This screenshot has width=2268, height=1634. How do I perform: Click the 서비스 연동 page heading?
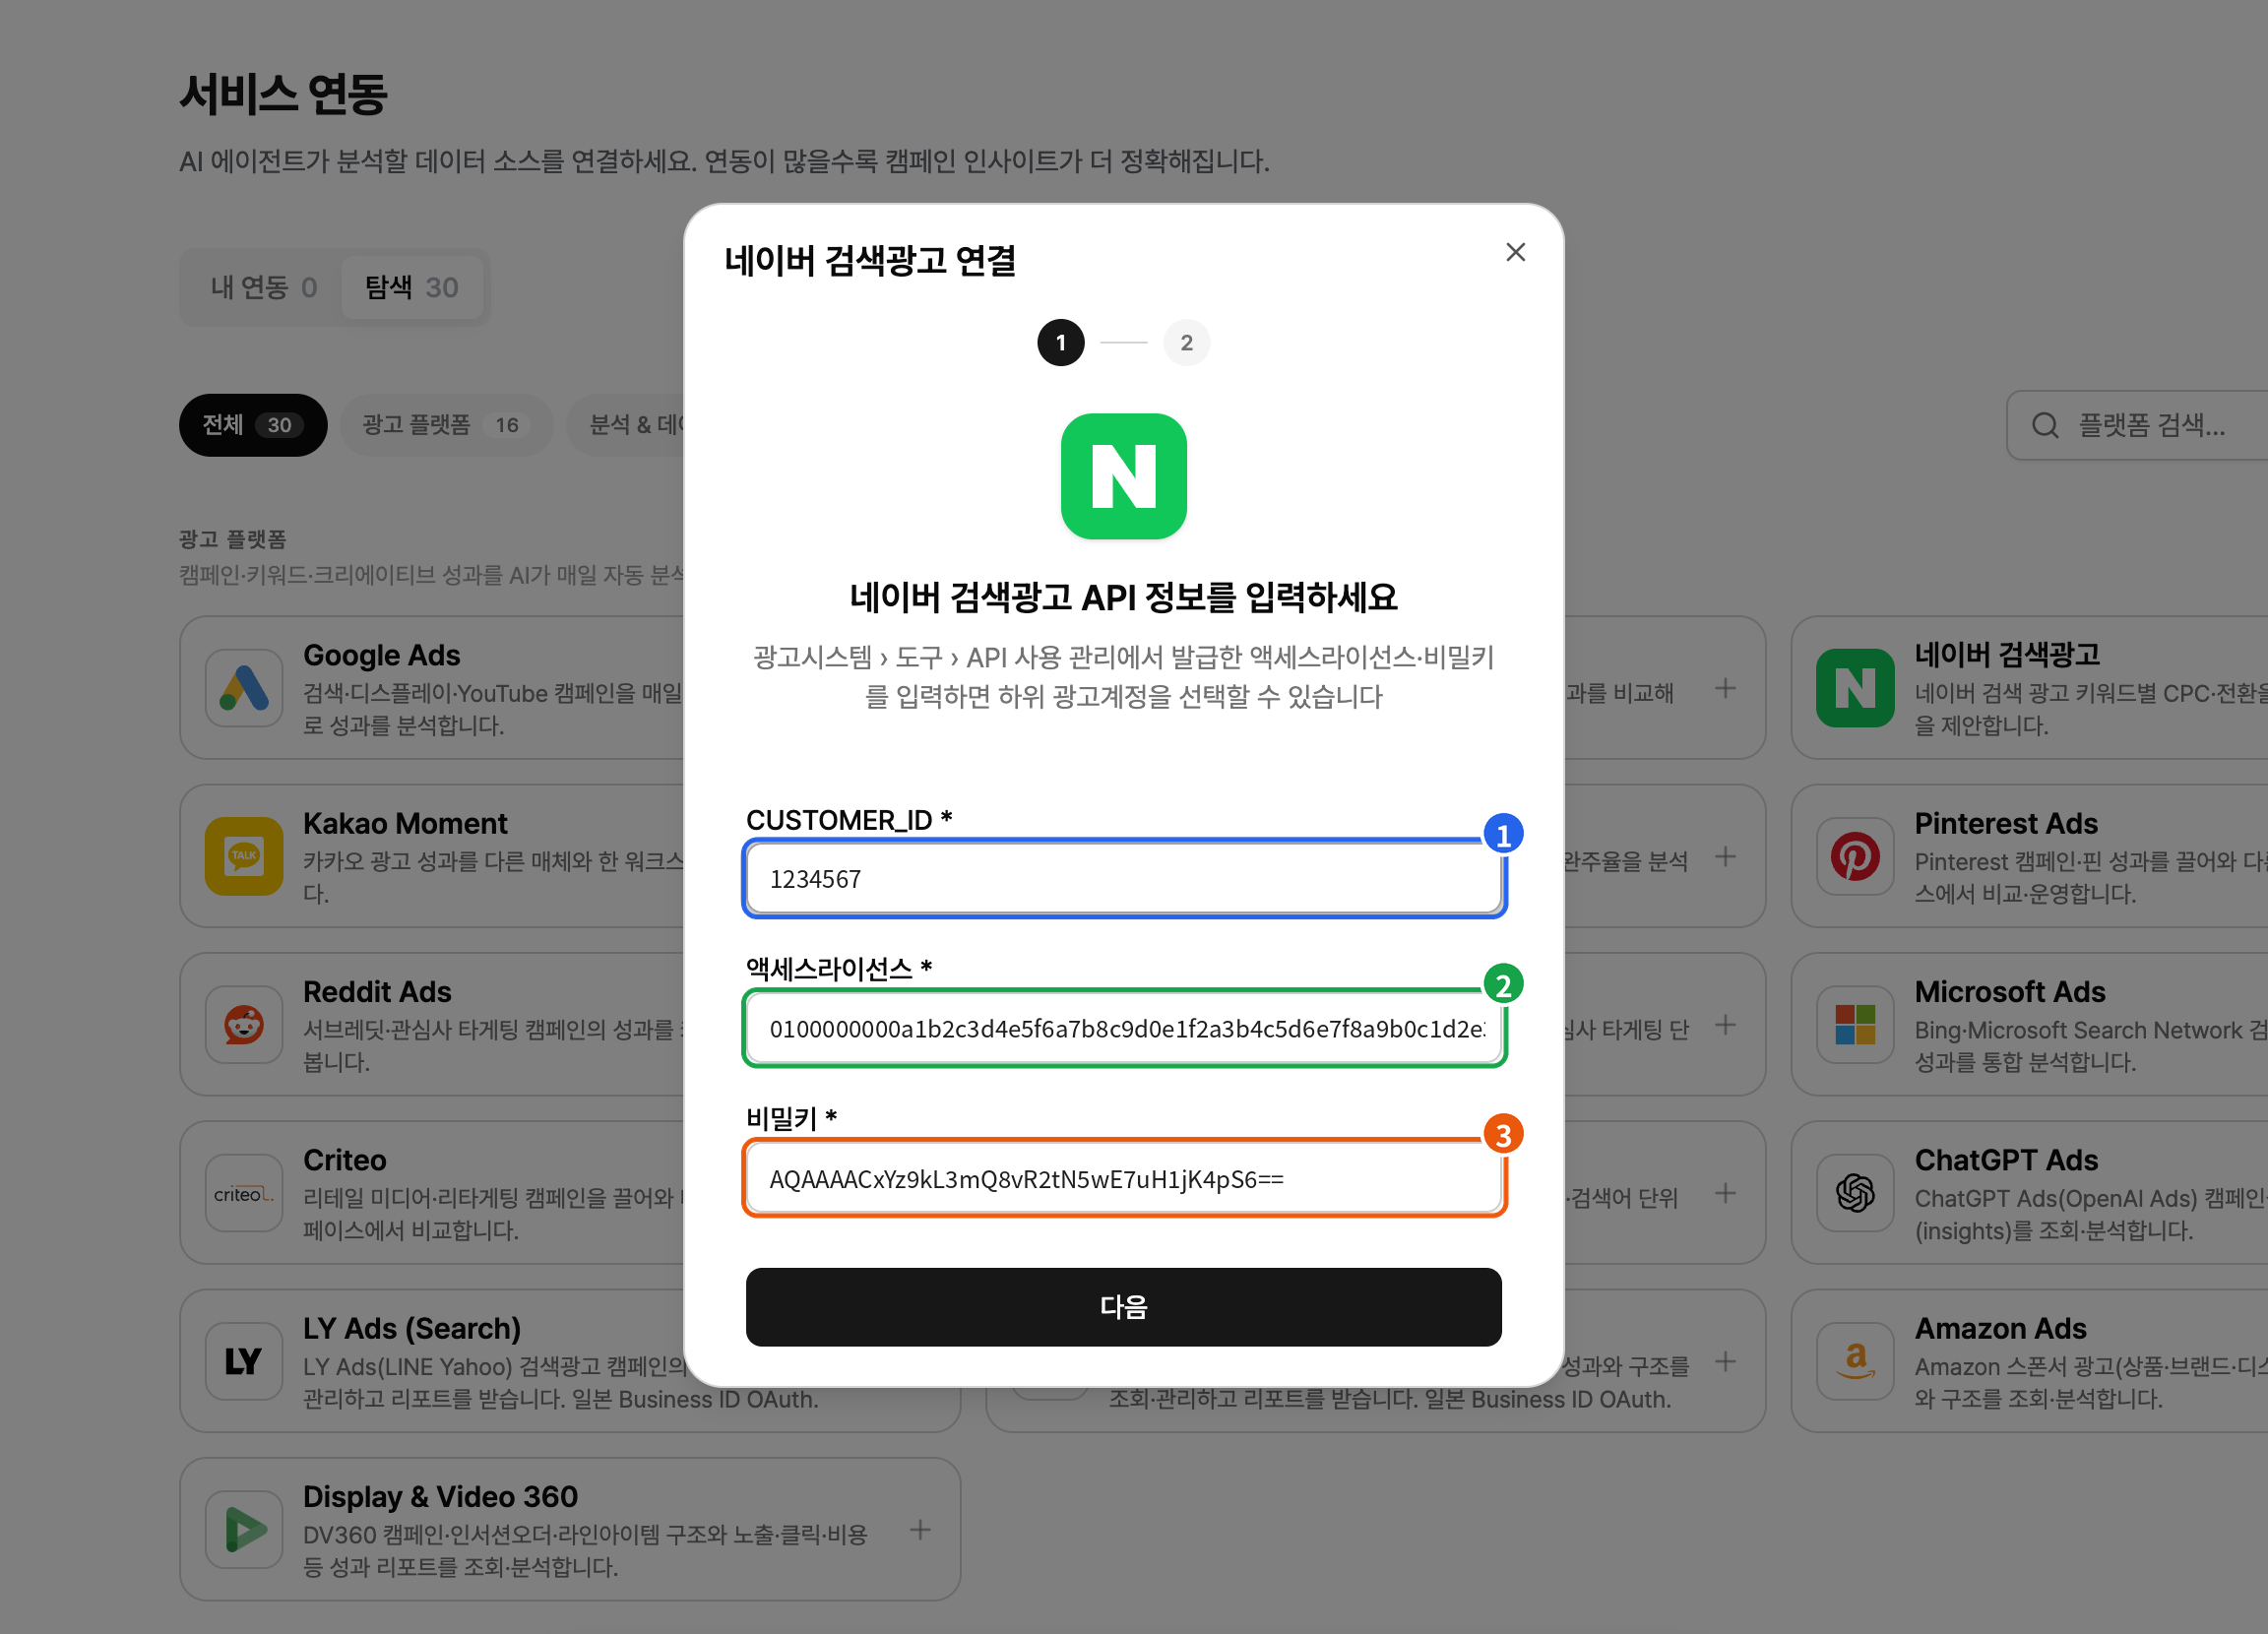[283, 94]
